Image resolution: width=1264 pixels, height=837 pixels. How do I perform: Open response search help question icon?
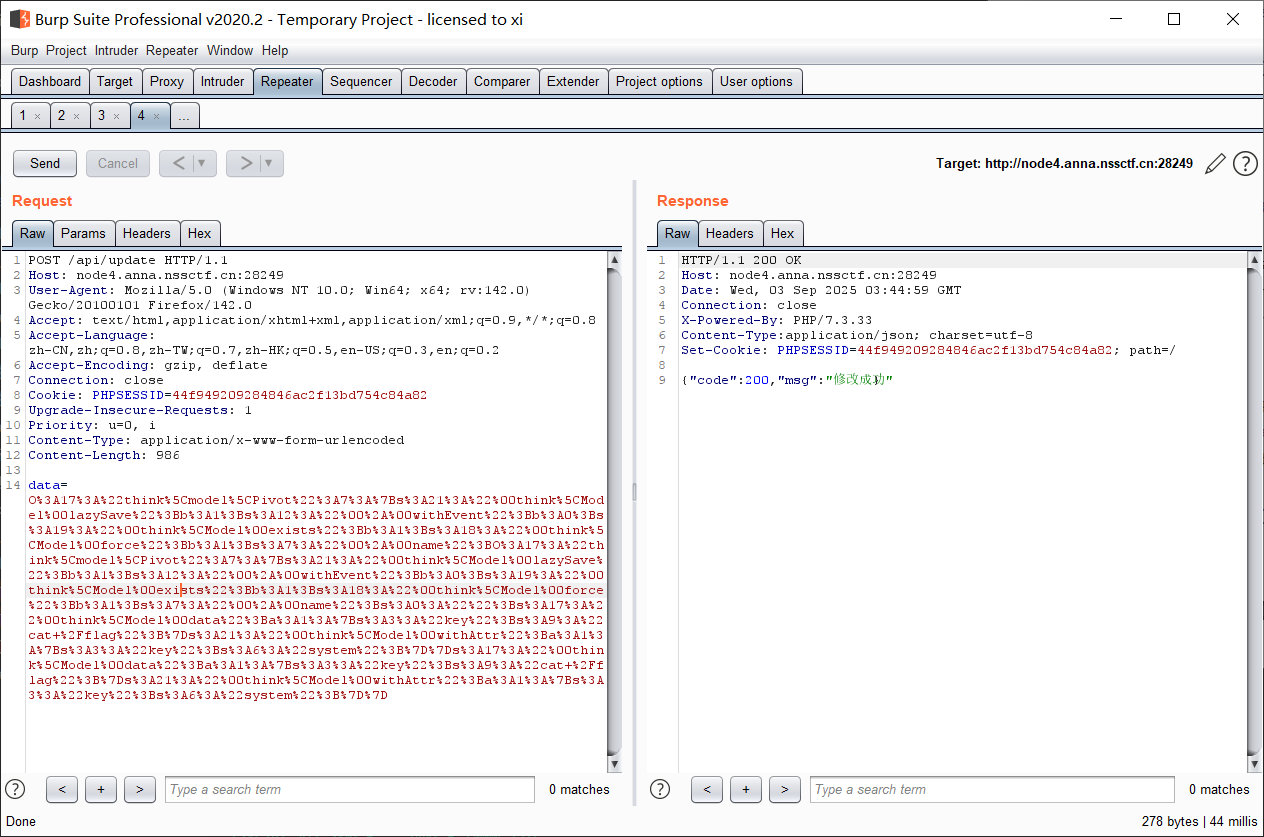pyautogui.click(x=660, y=789)
